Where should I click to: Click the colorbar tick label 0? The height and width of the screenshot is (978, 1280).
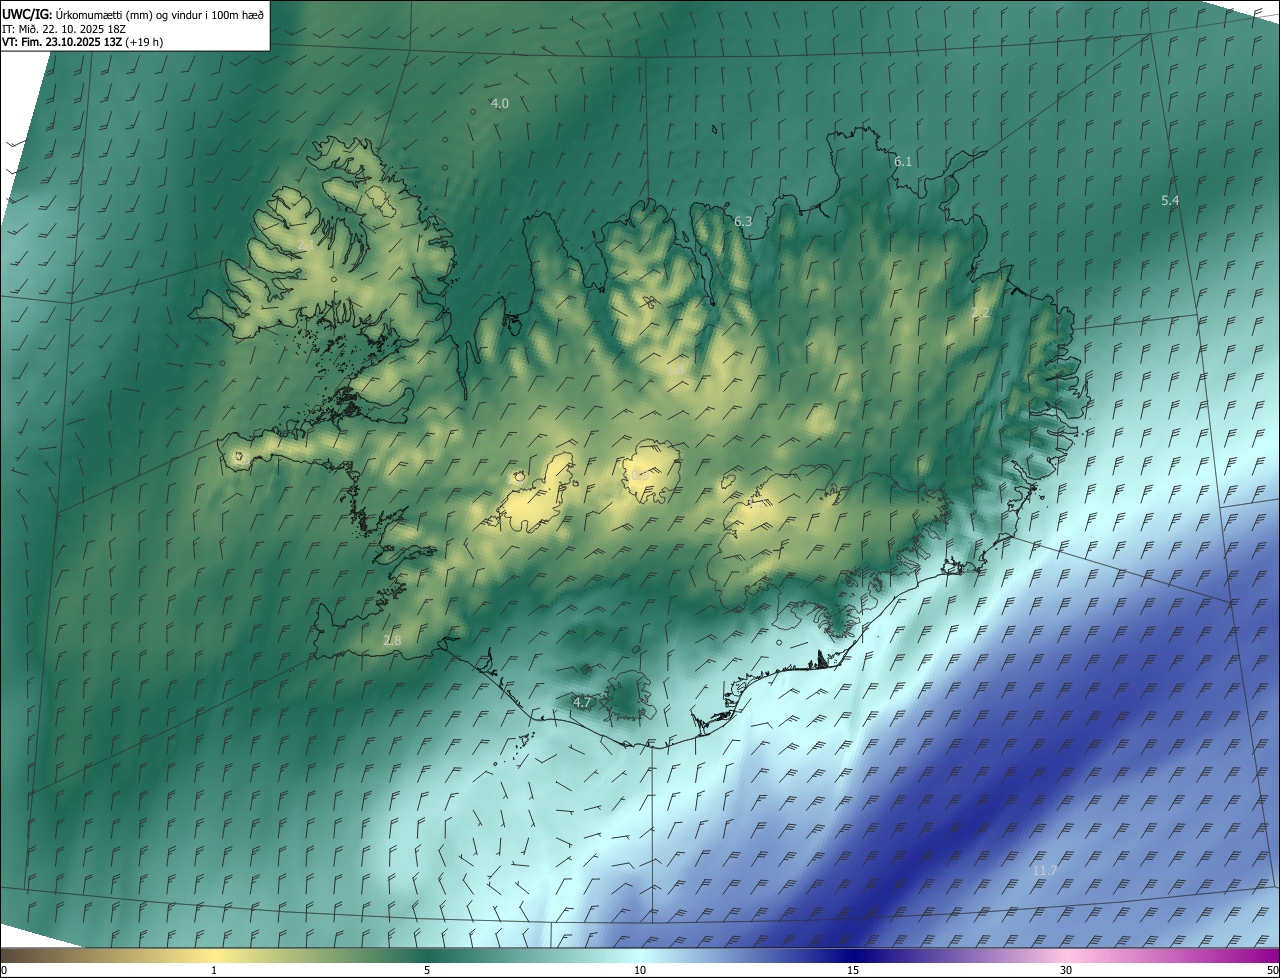(x=4, y=970)
